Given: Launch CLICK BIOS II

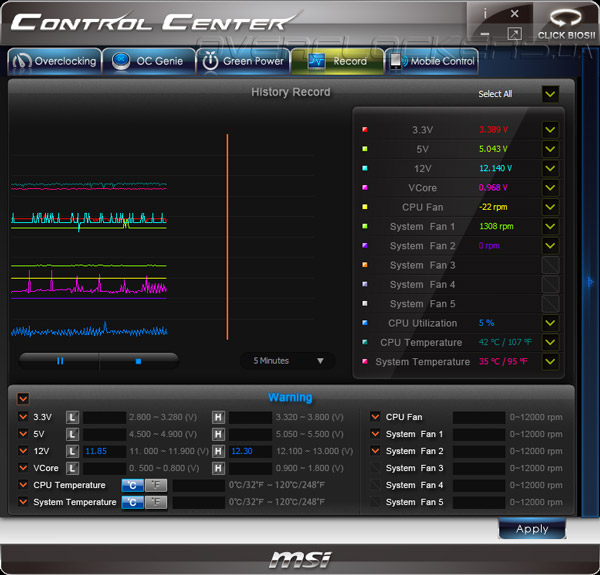Looking at the screenshot, I should pyautogui.click(x=566, y=24).
